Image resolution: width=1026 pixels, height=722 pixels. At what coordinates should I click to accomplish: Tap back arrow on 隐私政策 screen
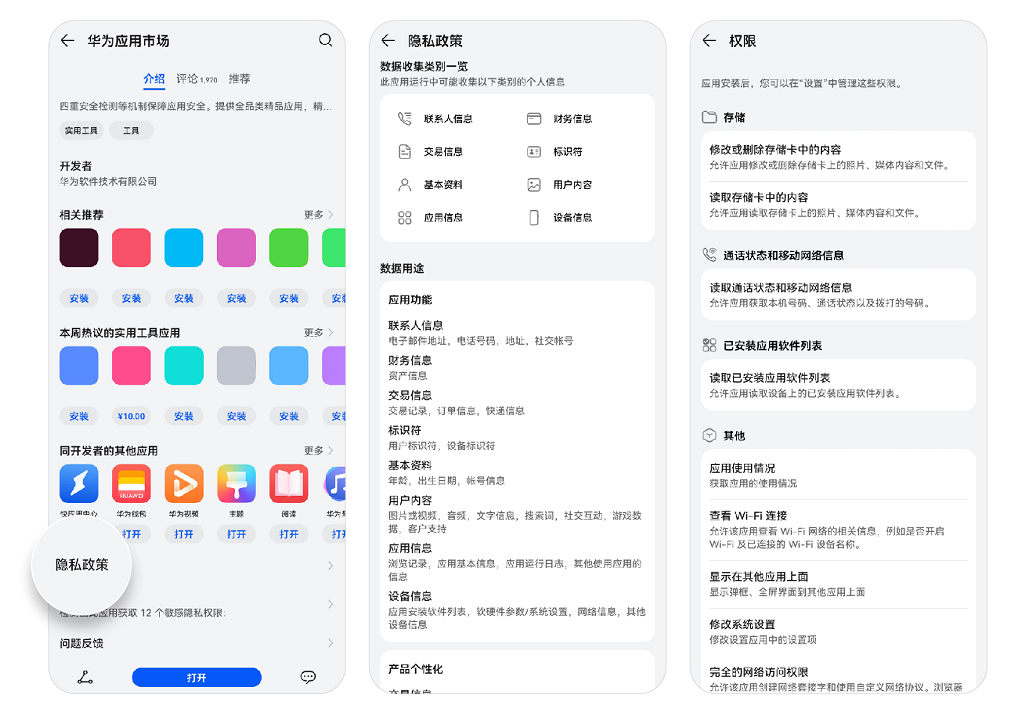point(388,41)
